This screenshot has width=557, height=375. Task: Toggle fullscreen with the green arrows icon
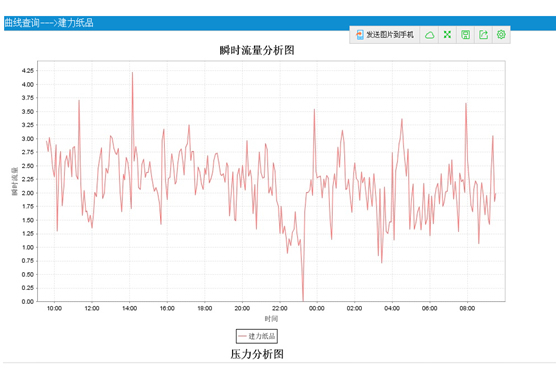(447, 34)
